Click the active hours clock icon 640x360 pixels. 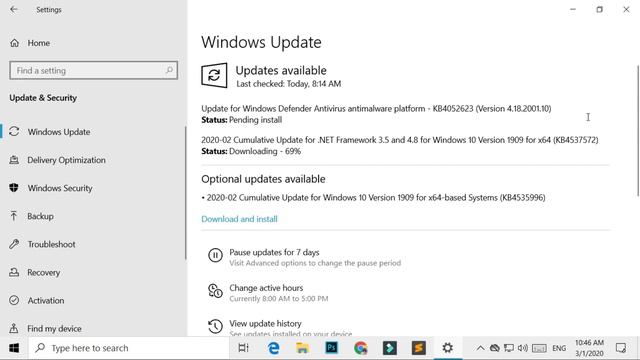tap(215, 291)
